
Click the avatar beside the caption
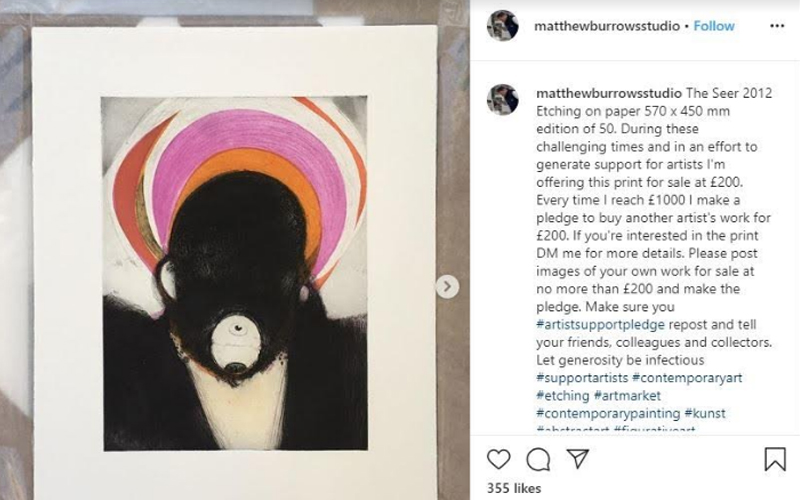click(x=502, y=99)
